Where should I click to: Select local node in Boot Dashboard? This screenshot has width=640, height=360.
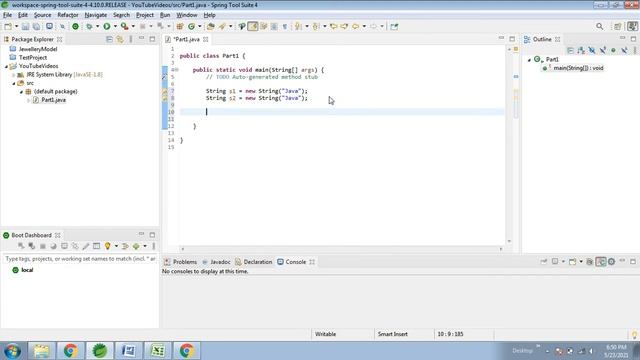coord(27,270)
